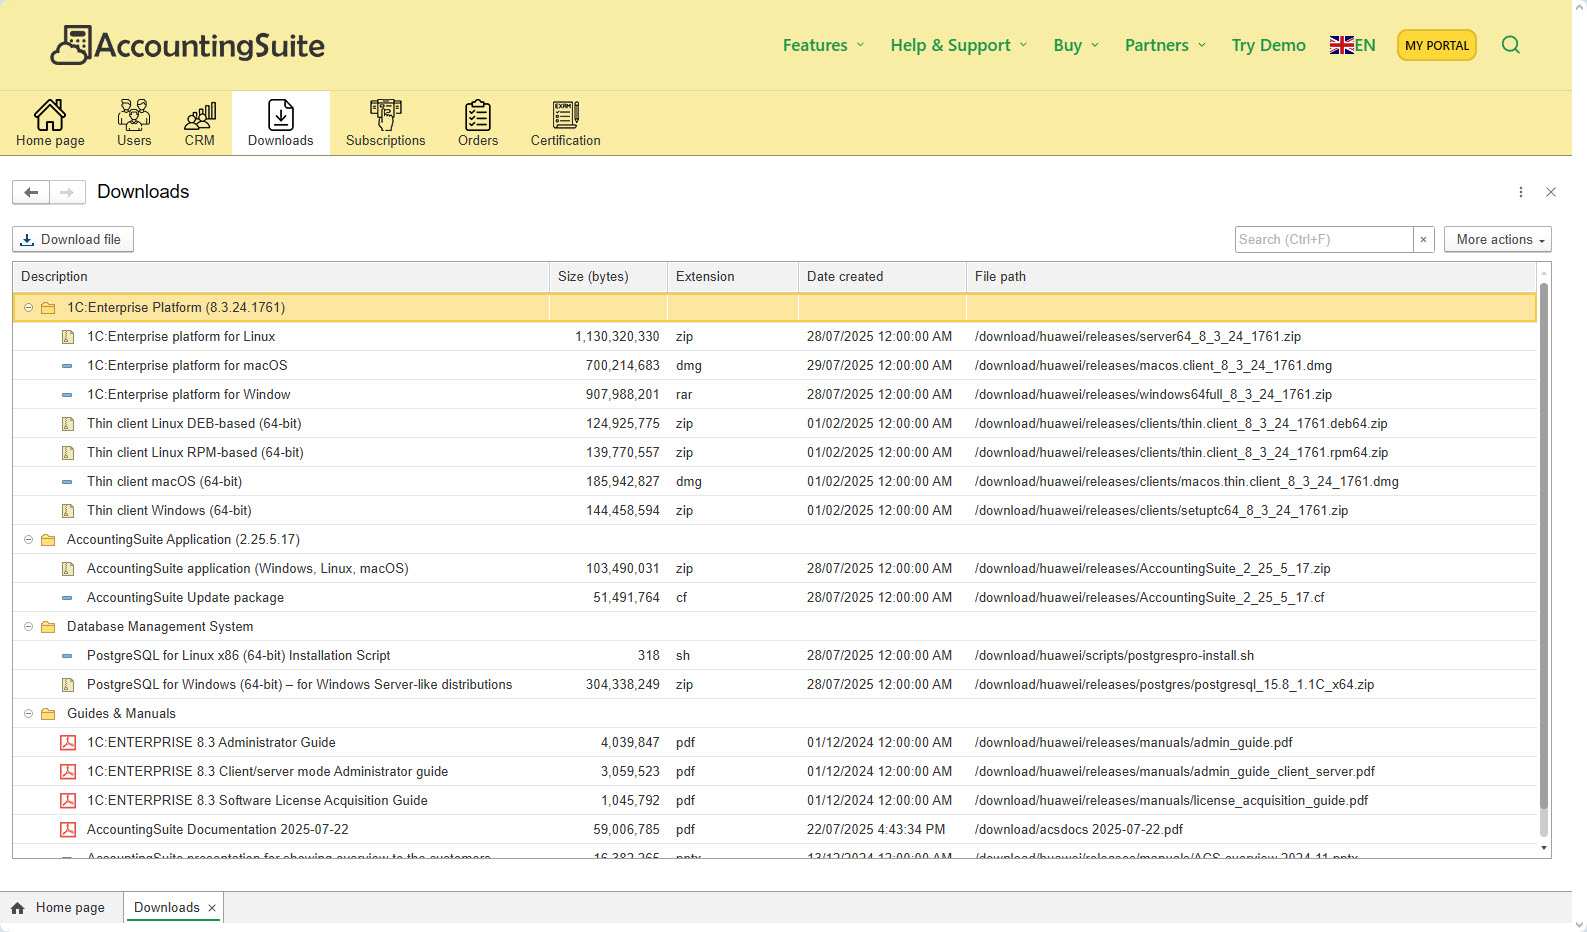Expand the Partners menu
This screenshot has height=932, width=1587.
1165,45
